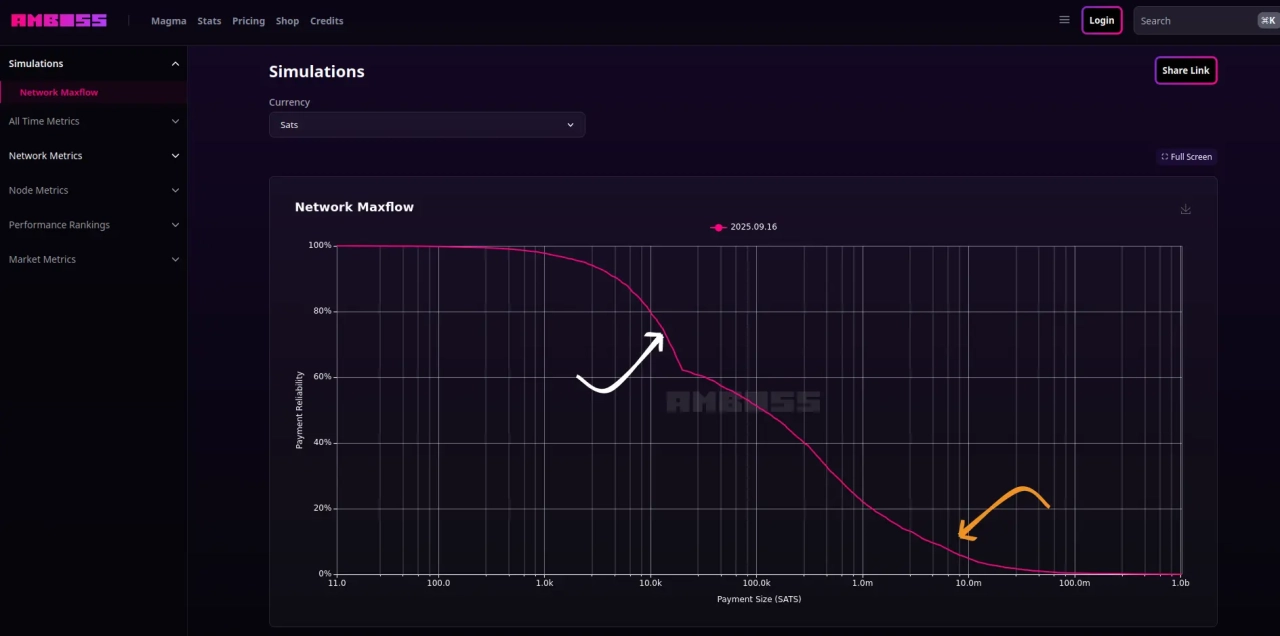
Task: Expand Market Metrics section
Action: coord(93,259)
